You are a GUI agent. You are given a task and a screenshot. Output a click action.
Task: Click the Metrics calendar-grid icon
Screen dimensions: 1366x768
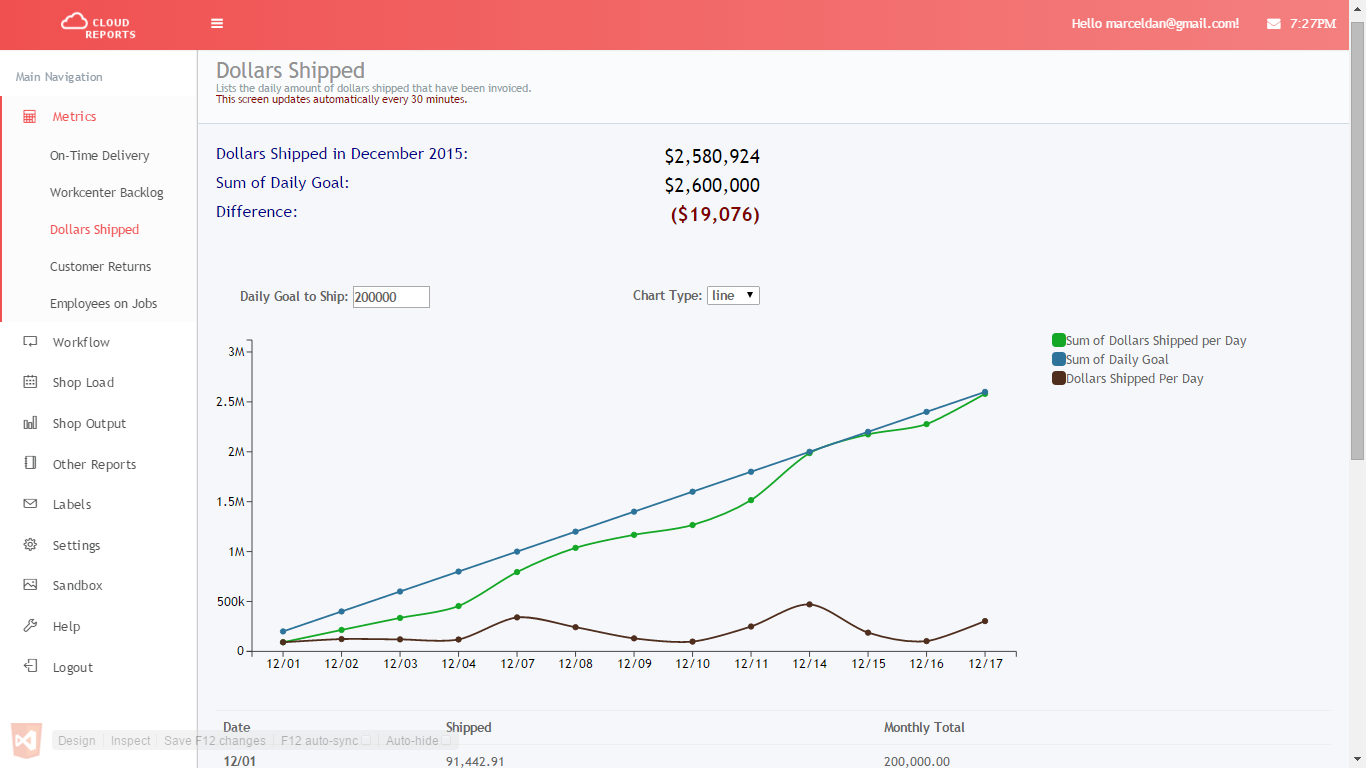pyautogui.click(x=30, y=117)
